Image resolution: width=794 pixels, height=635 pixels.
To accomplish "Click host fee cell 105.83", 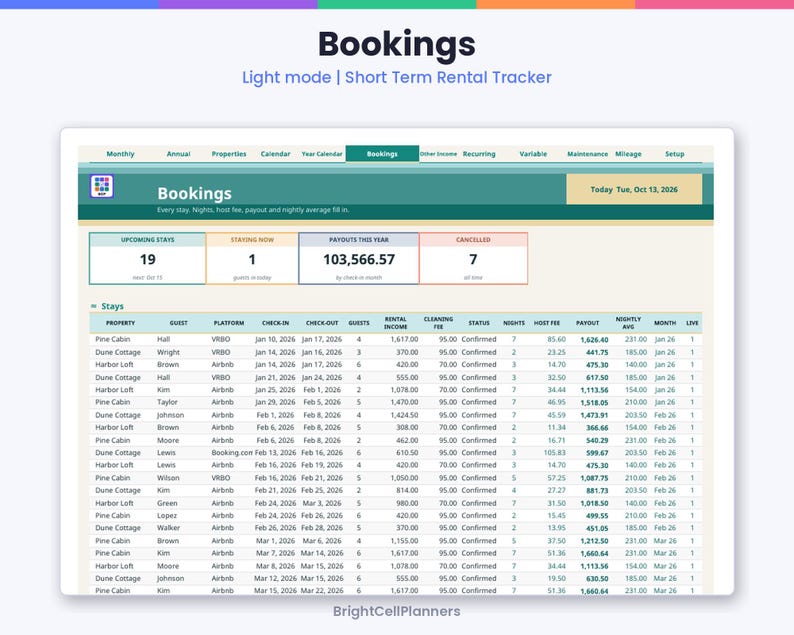I will [554, 453].
